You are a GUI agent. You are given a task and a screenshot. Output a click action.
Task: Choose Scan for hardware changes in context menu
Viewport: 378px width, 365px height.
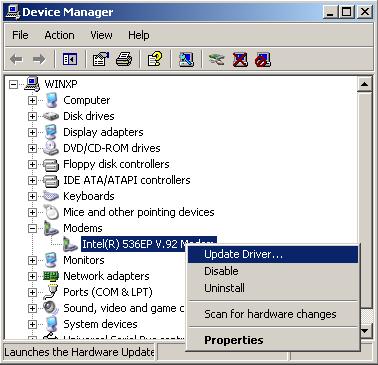tap(273, 314)
